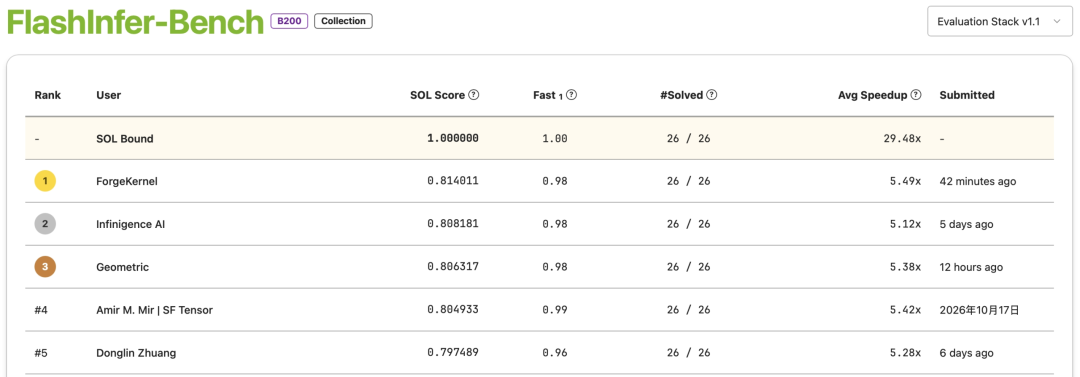Screen dimensions: 1080x377
Task: Open the FlashInfer-Bench title link
Action: point(136,22)
